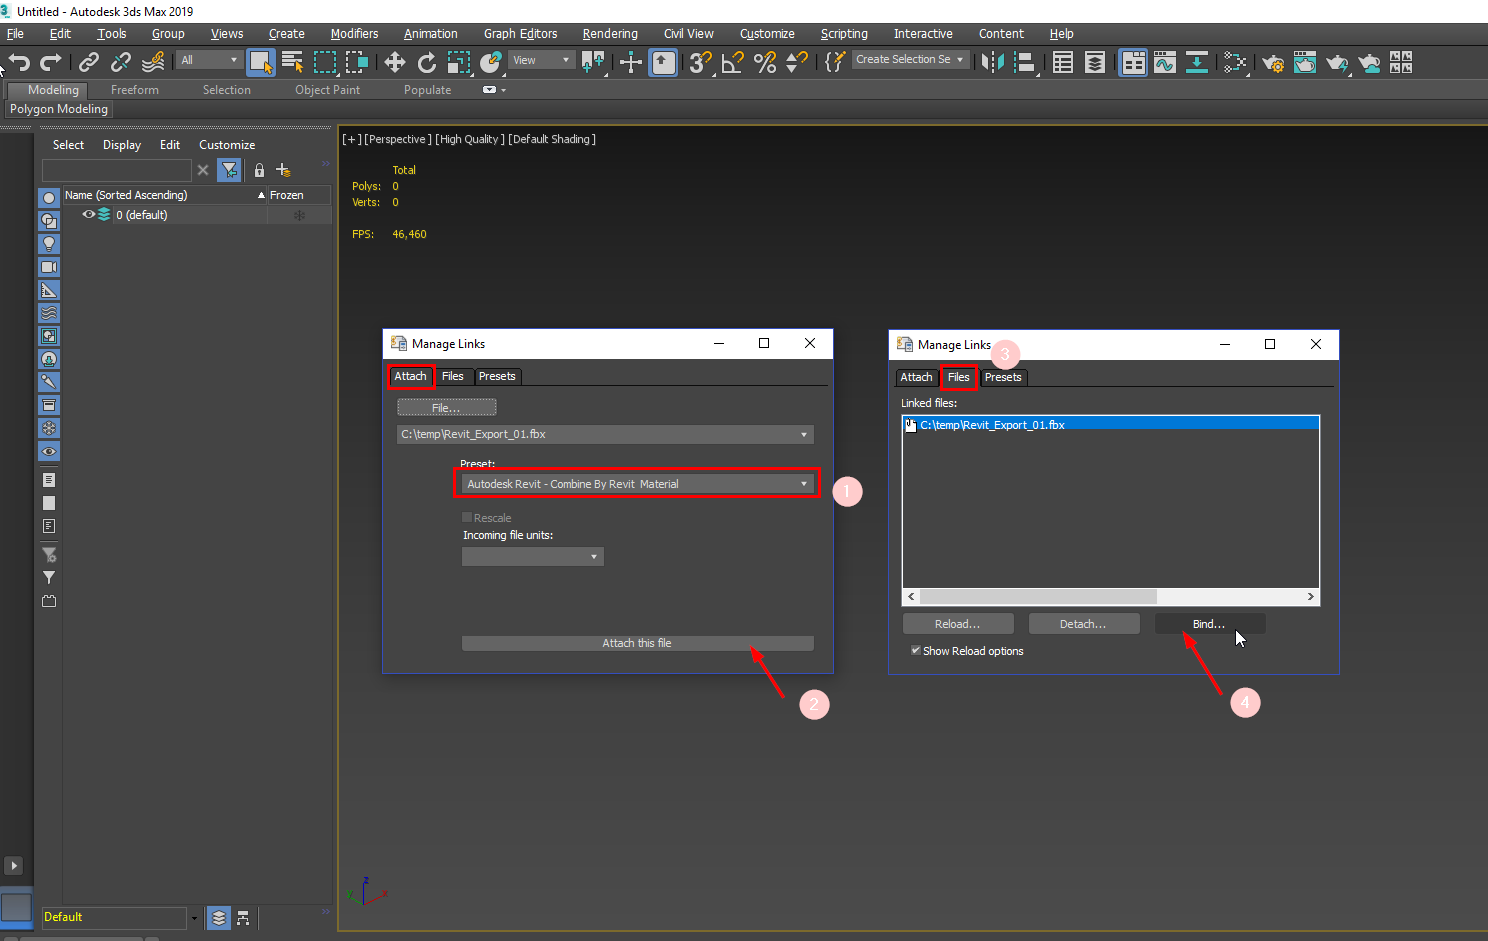
Task: Open the Mirror tool
Action: [x=991, y=63]
